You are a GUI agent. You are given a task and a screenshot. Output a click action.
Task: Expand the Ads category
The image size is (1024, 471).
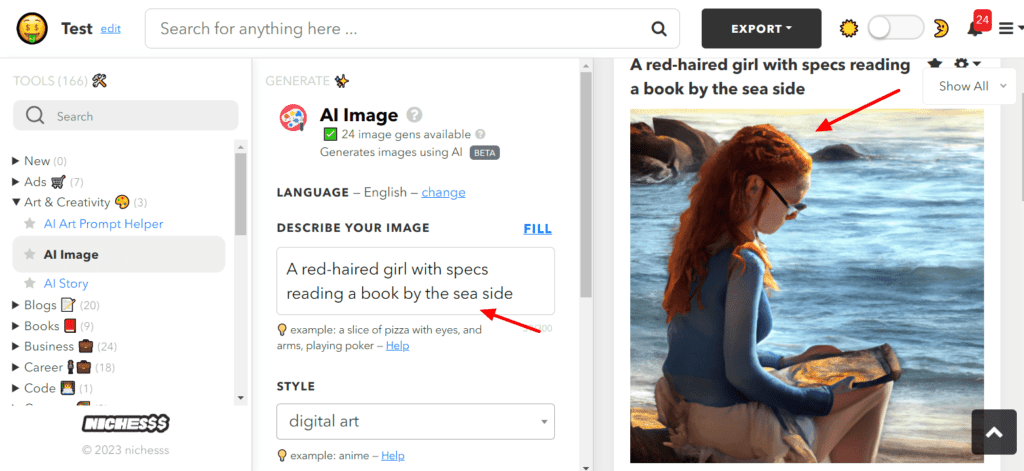click(16, 182)
